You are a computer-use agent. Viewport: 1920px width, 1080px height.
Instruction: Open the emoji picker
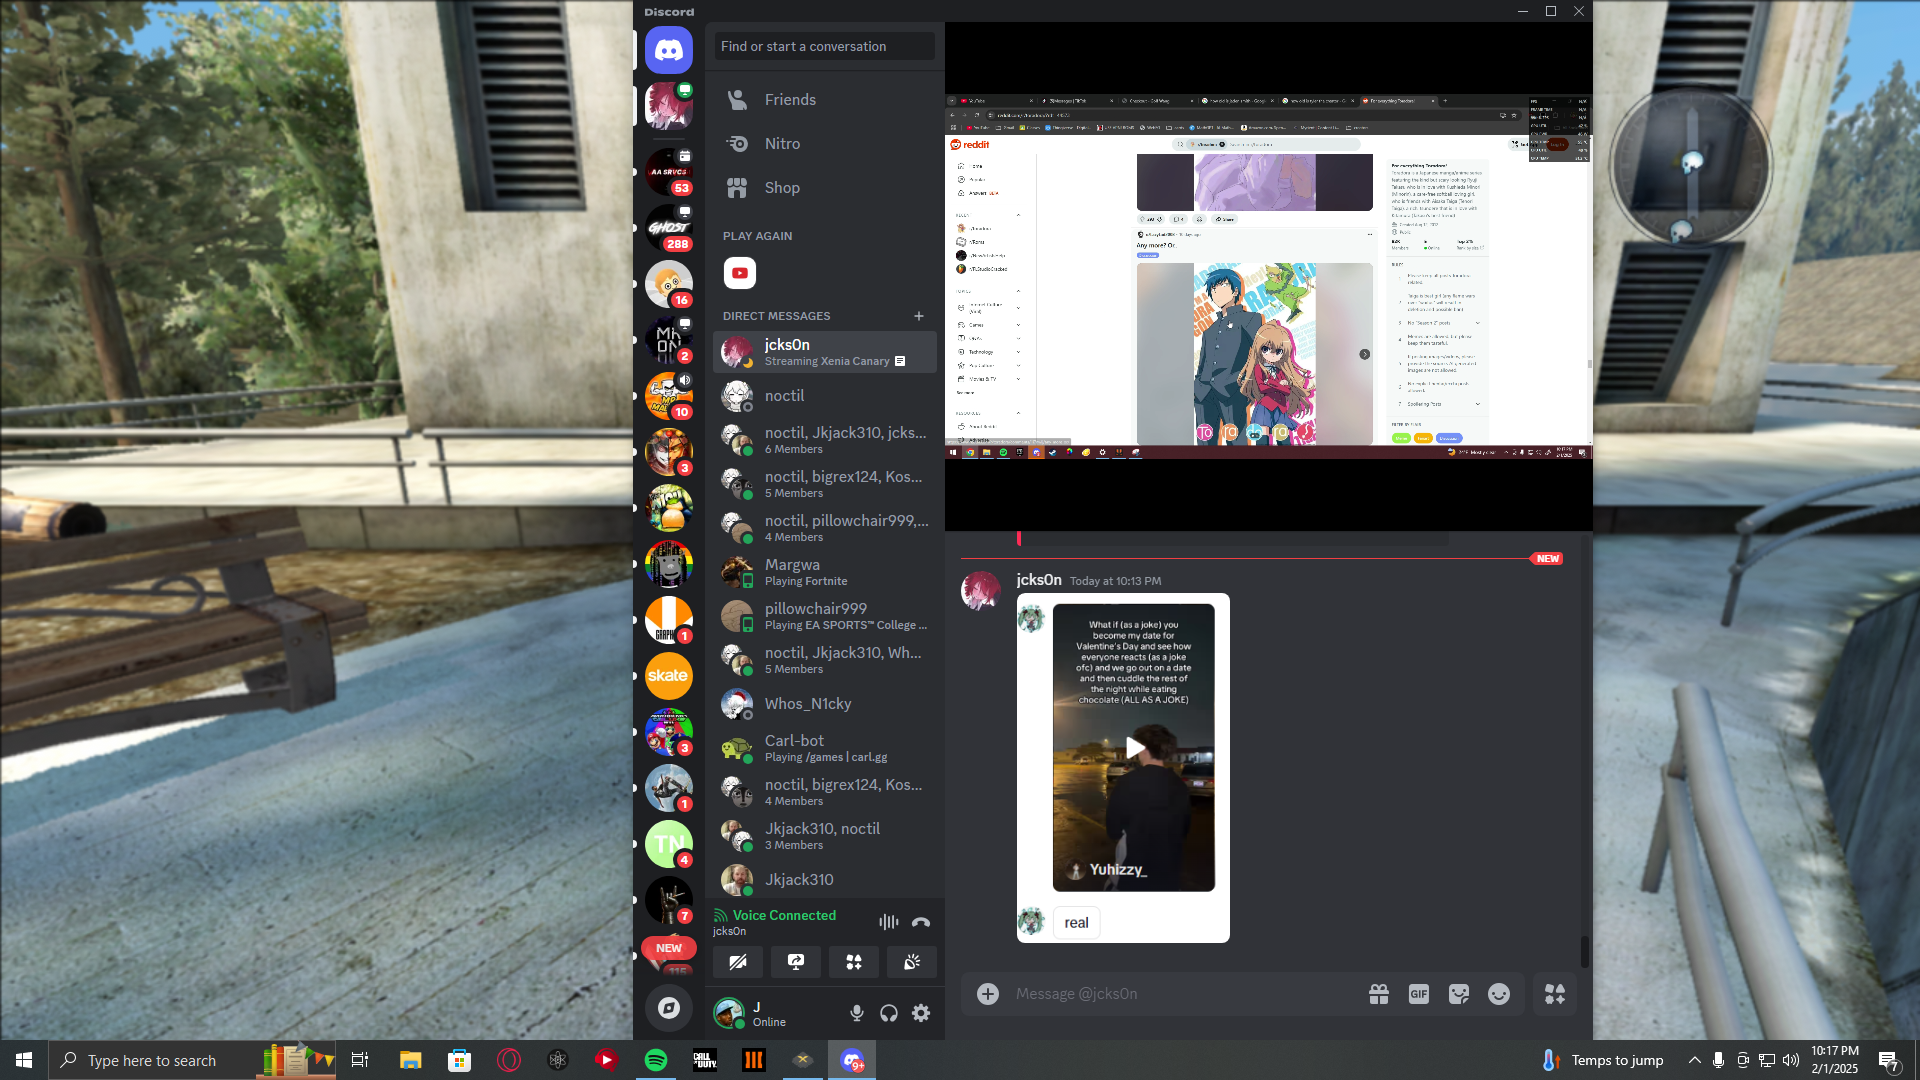(x=1499, y=994)
